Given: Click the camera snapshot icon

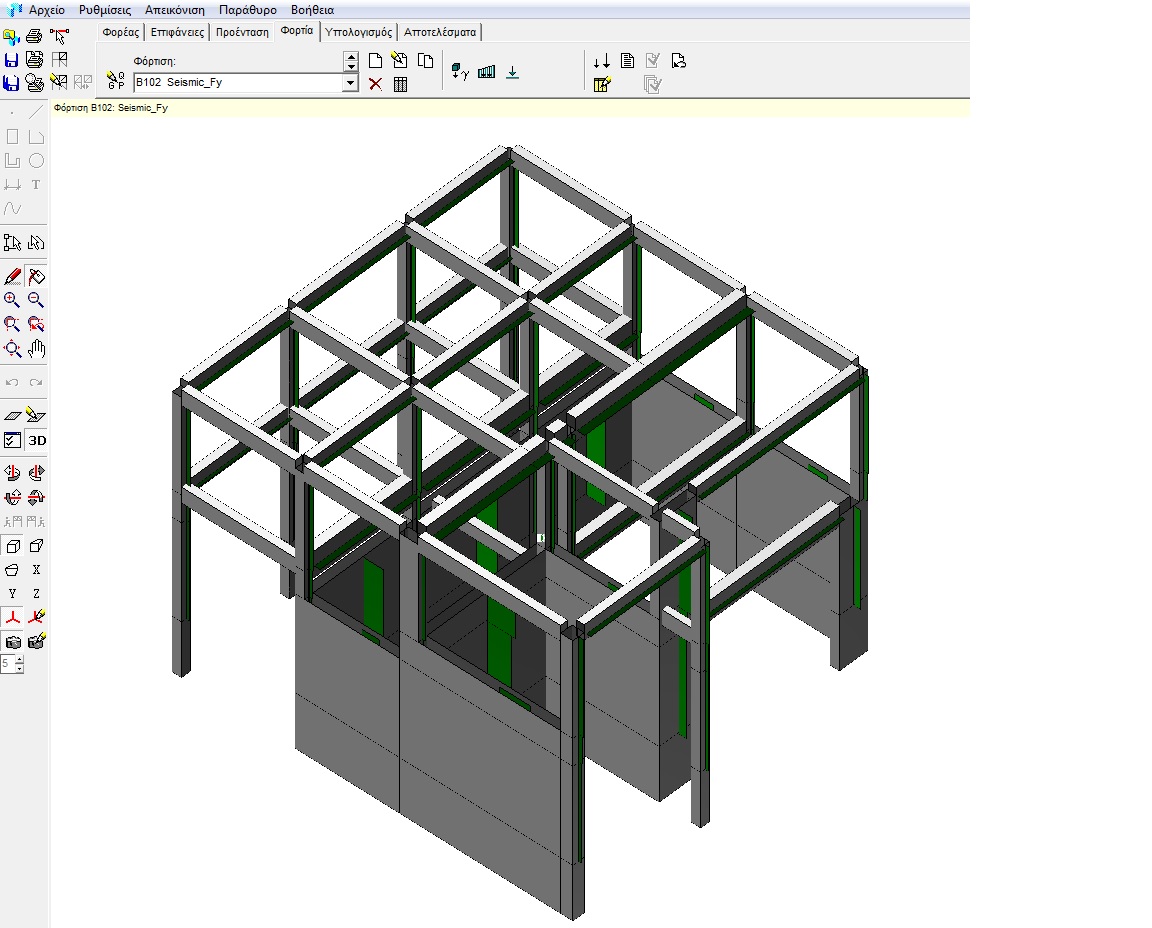Looking at the screenshot, I should (x=12, y=642).
